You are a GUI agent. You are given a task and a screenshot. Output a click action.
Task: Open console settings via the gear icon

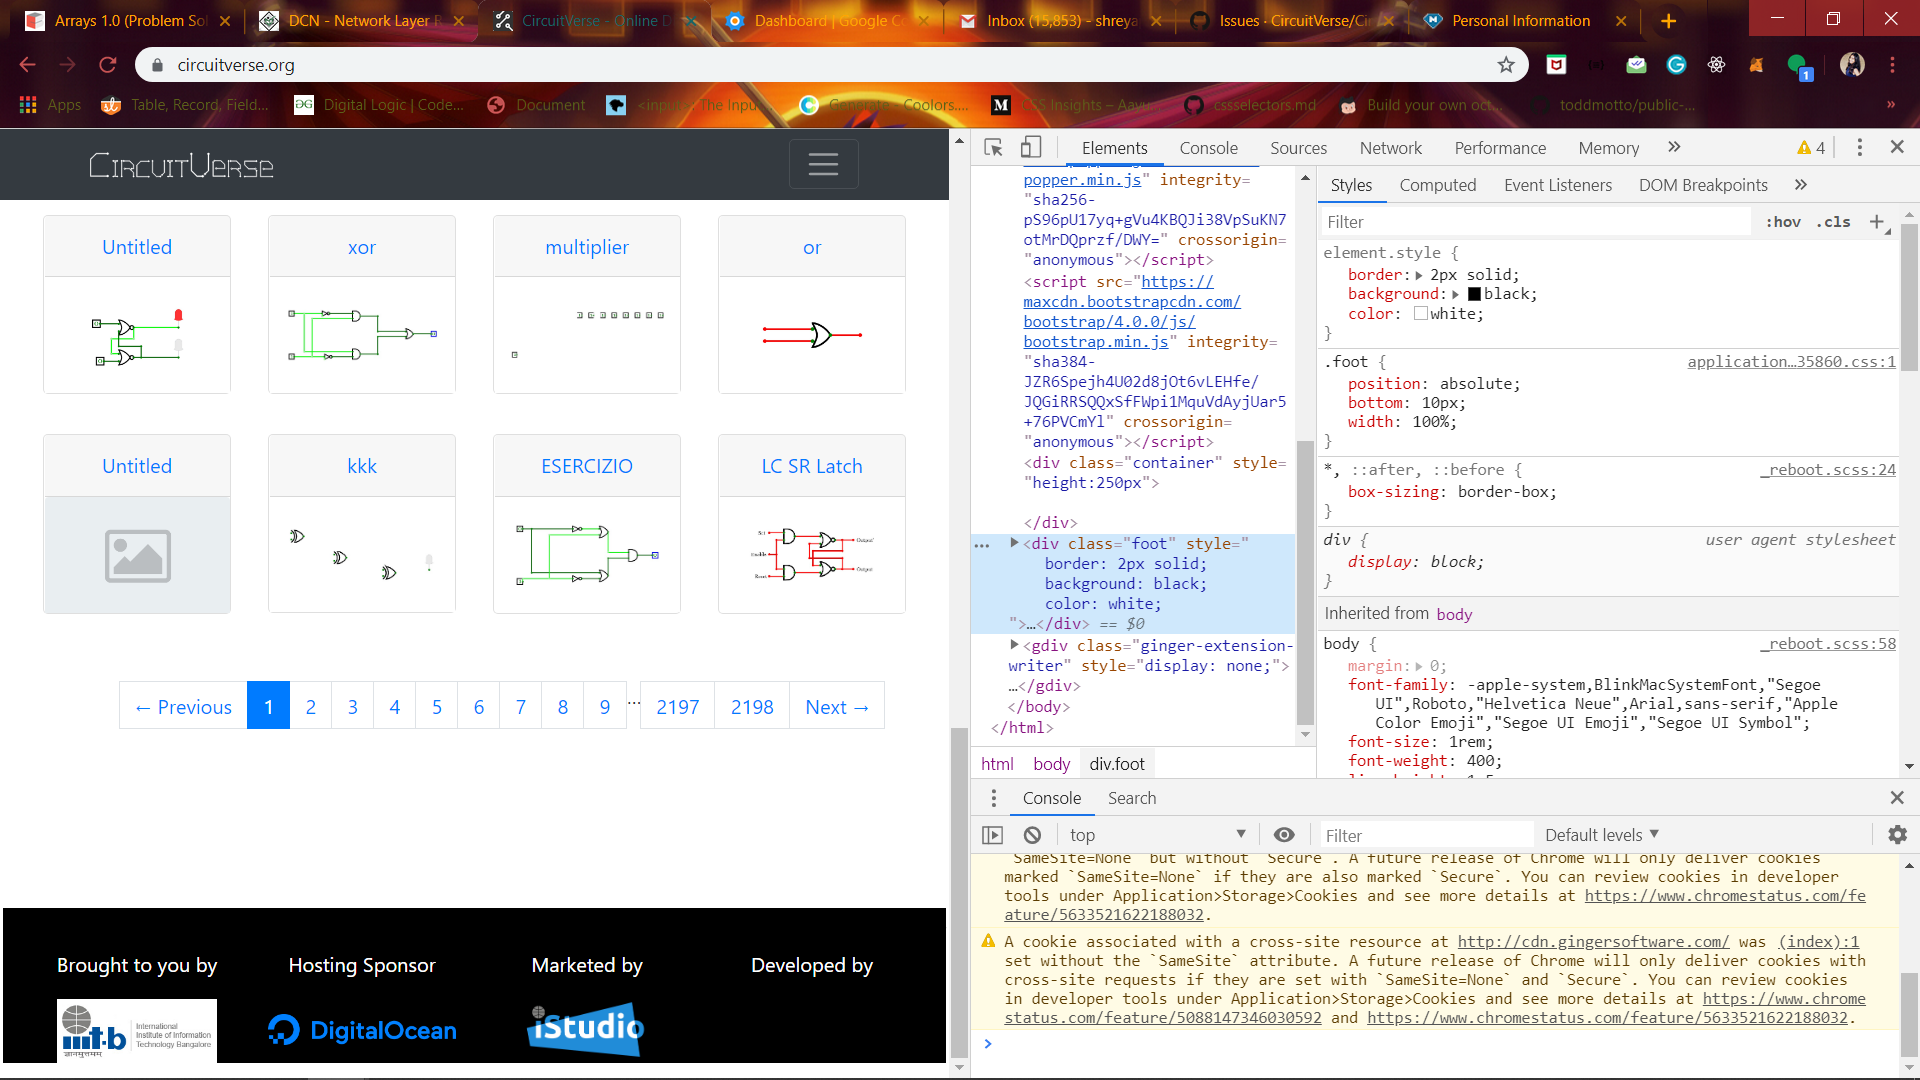point(1896,834)
